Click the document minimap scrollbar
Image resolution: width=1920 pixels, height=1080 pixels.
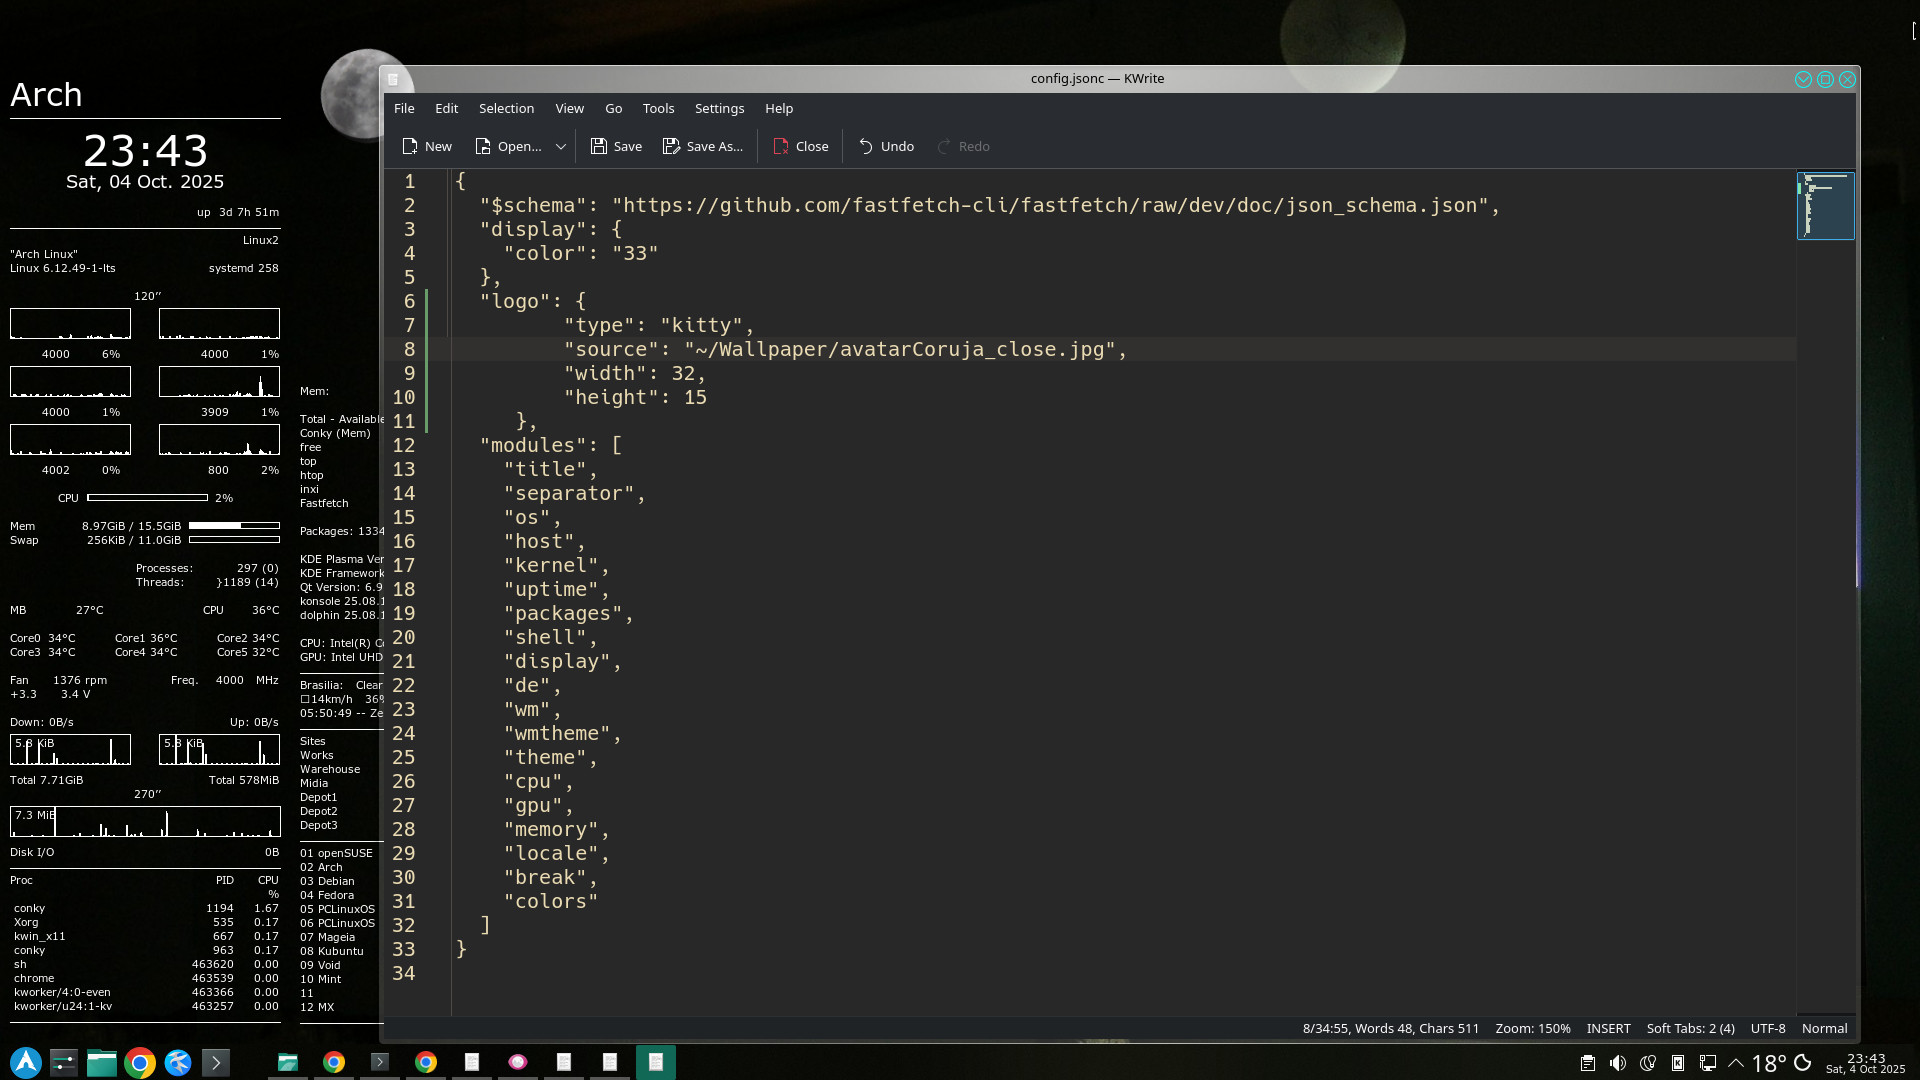coord(1825,205)
